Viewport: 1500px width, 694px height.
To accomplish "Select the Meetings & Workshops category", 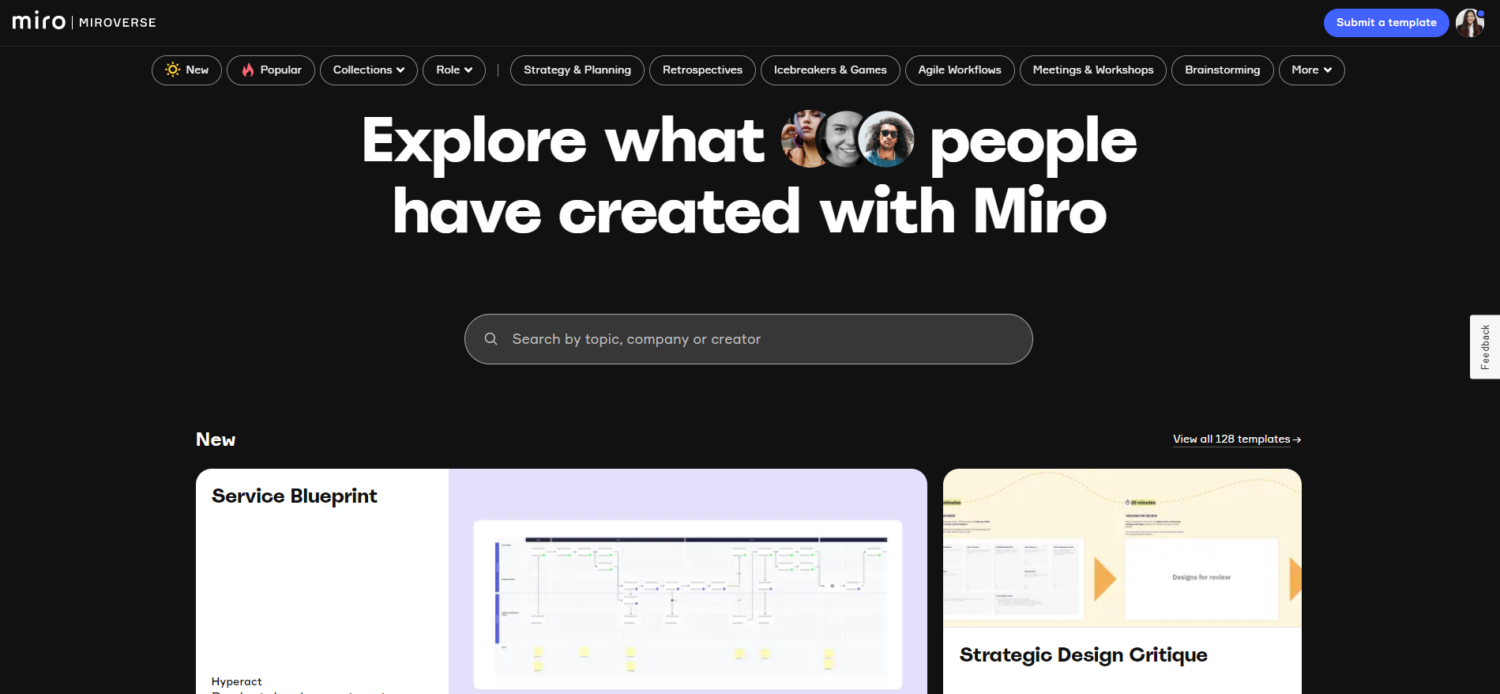I will click(x=1093, y=70).
